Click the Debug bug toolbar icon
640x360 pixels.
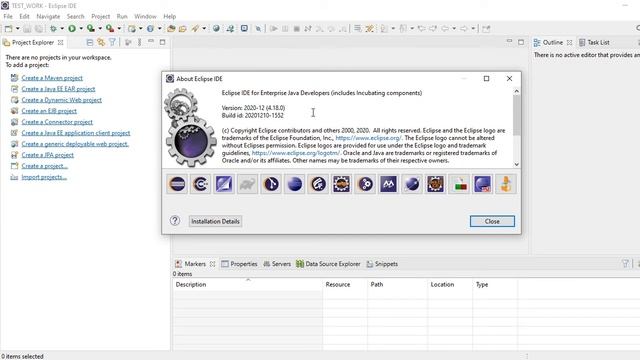[x=53, y=29]
